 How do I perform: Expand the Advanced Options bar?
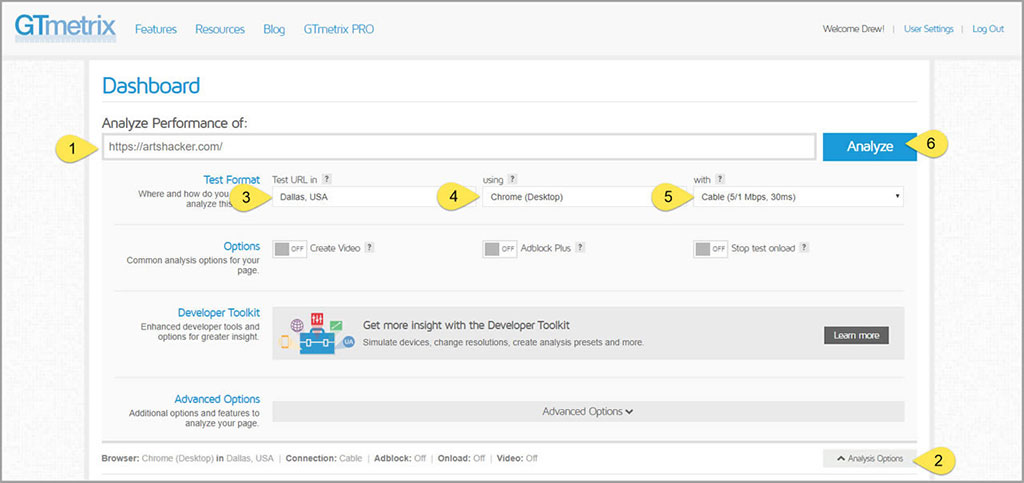tap(588, 412)
